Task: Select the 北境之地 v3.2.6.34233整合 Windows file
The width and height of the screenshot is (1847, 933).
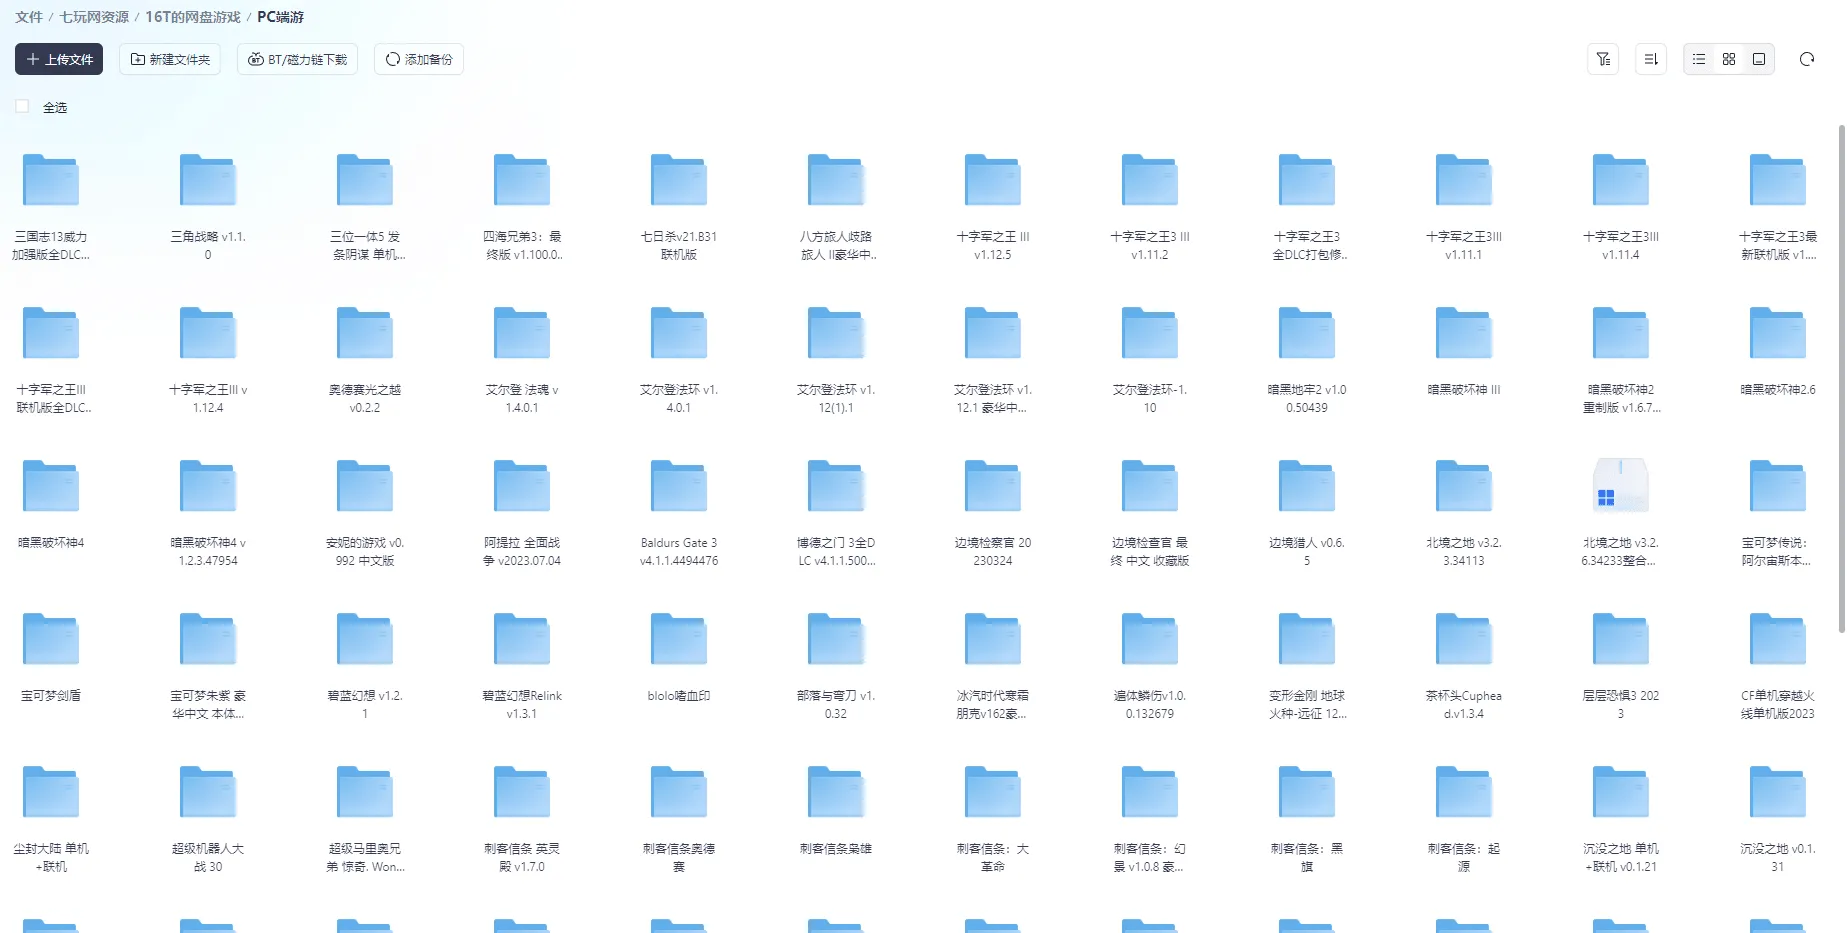Action: pyautogui.click(x=1620, y=512)
